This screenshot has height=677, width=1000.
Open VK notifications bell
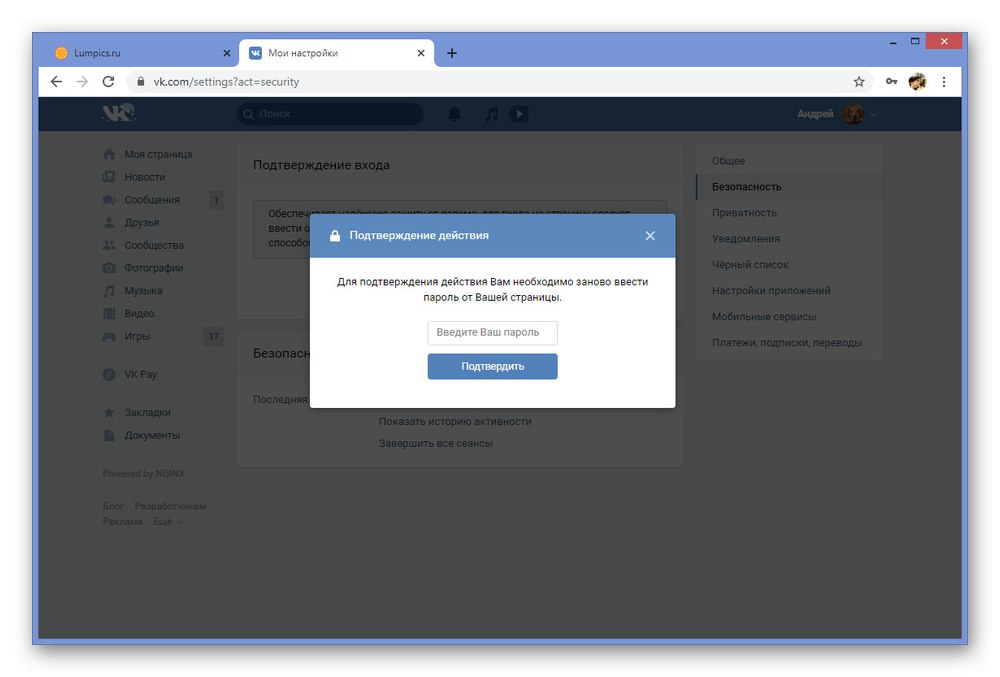click(454, 114)
